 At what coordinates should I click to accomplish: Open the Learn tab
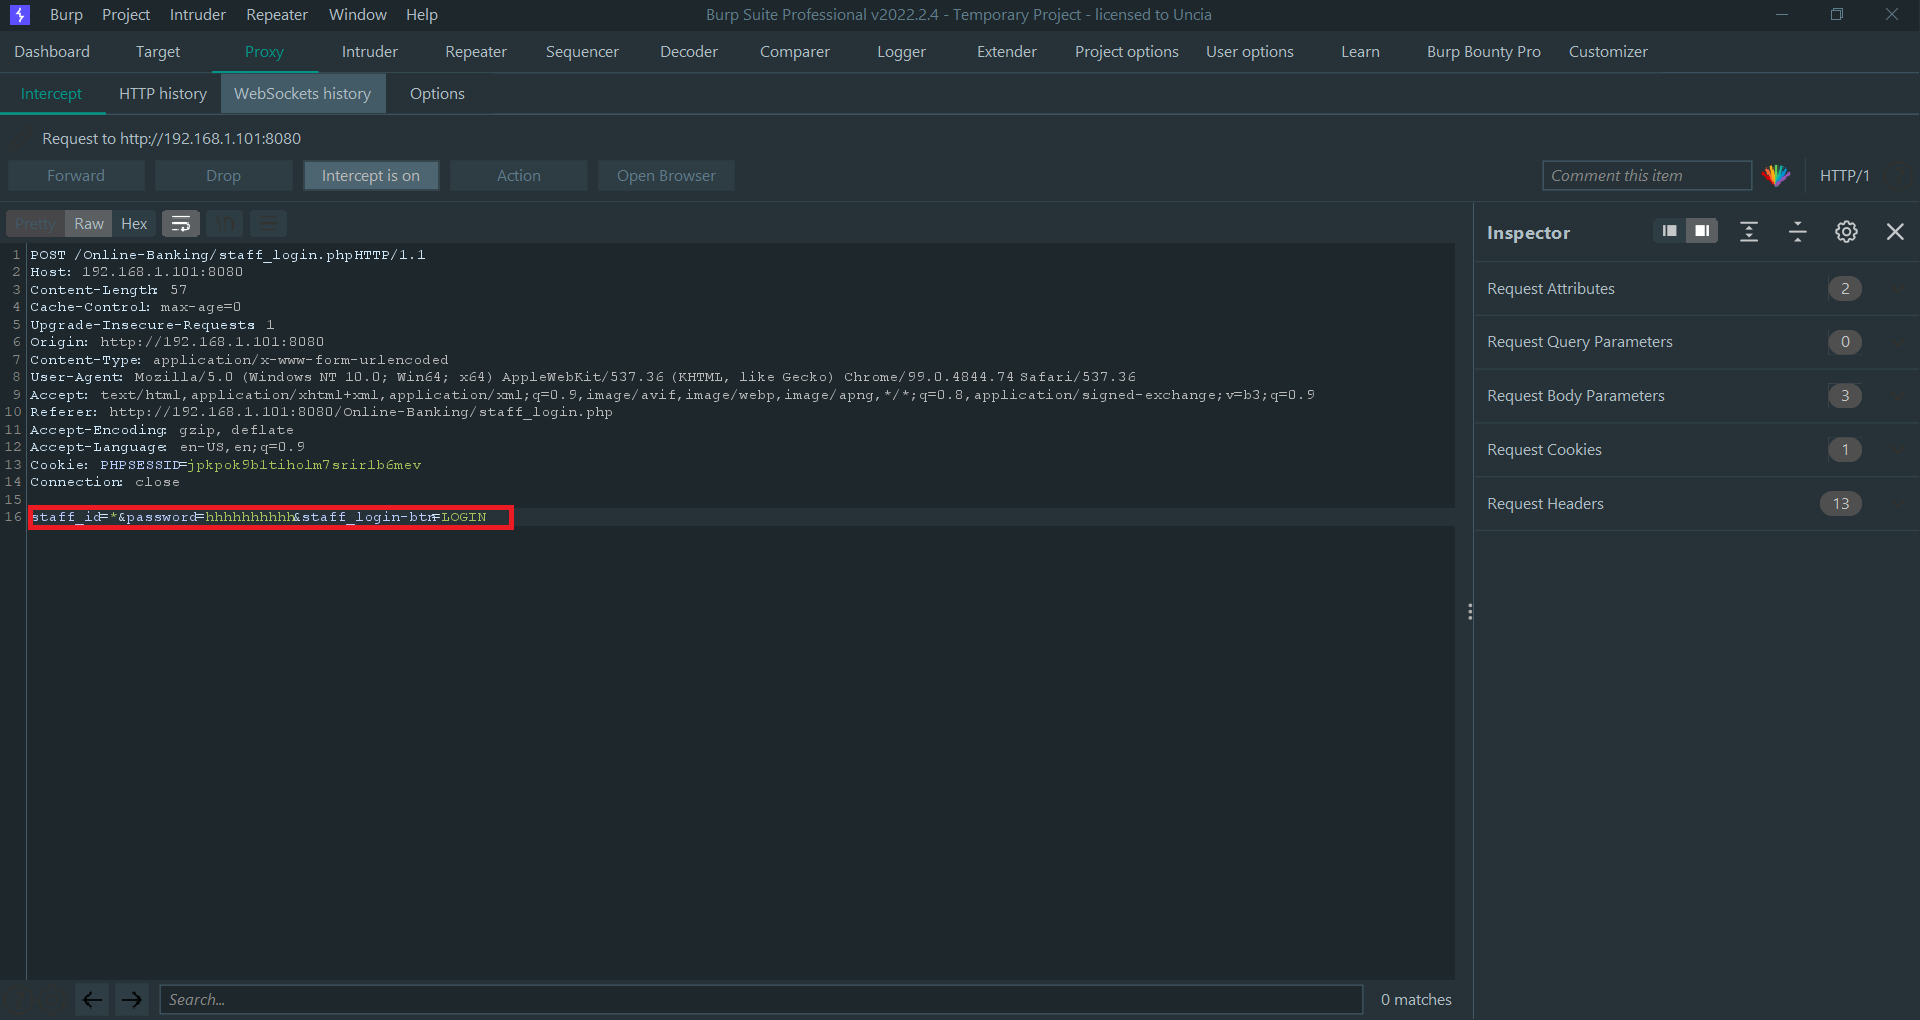[x=1360, y=52]
